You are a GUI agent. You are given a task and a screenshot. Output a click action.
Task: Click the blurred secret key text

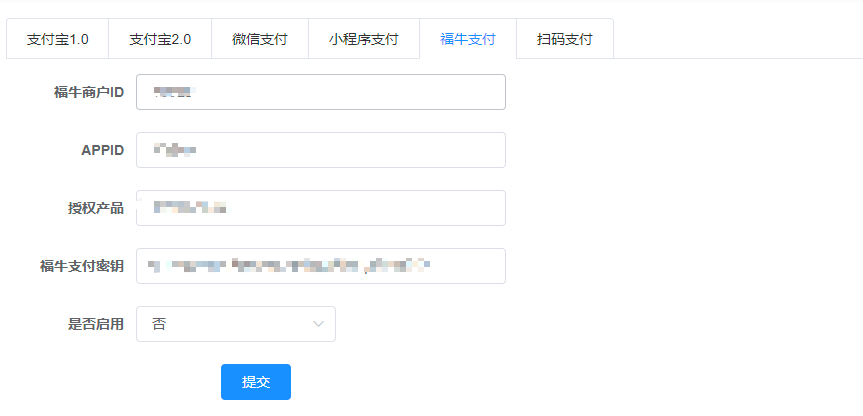288,266
